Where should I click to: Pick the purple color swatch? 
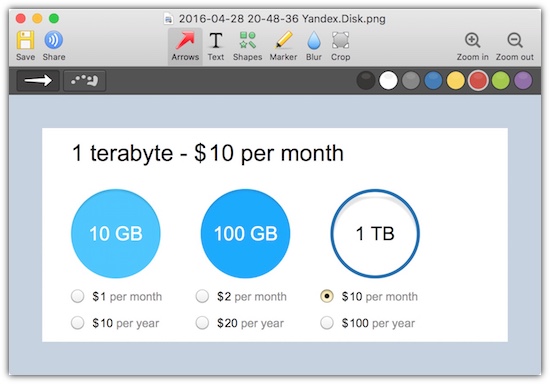click(x=523, y=80)
